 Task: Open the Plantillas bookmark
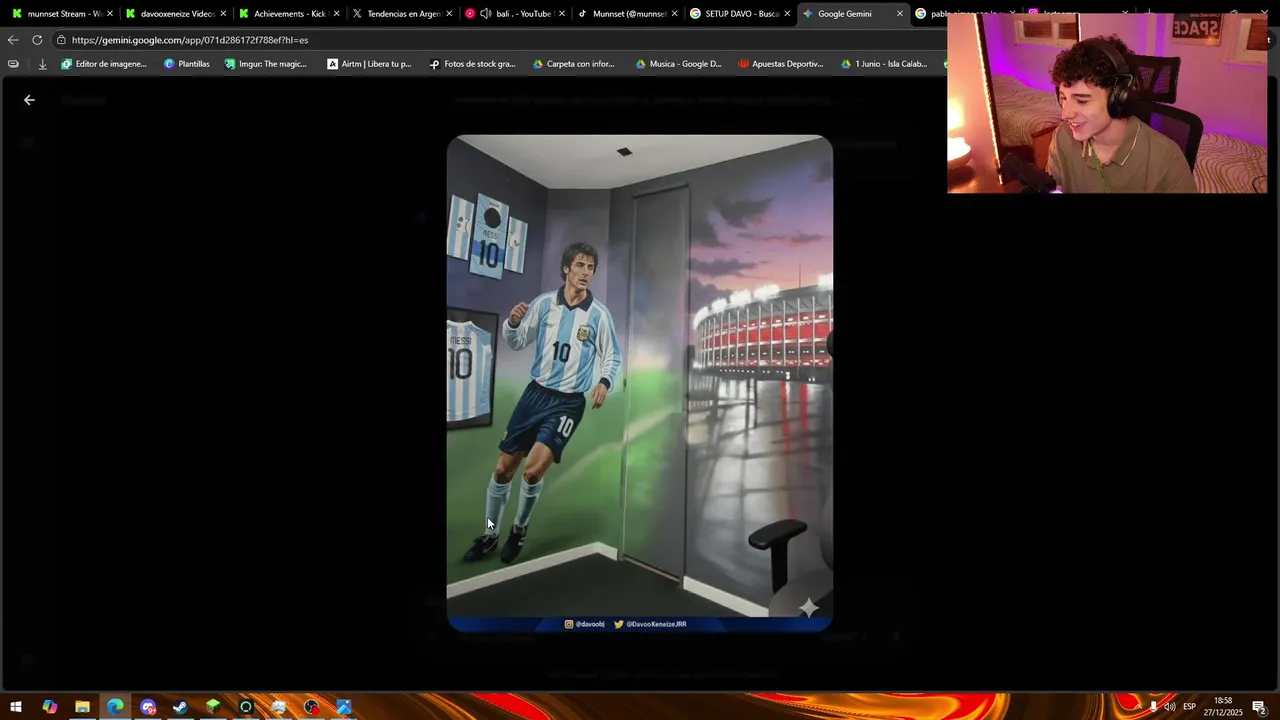187,64
